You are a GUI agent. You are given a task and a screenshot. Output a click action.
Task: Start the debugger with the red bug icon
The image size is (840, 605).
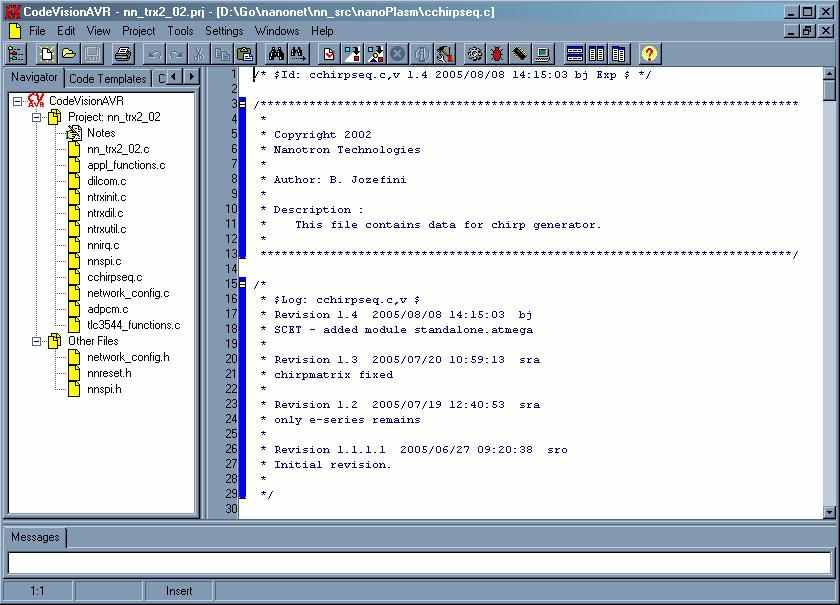click(497, 54)
